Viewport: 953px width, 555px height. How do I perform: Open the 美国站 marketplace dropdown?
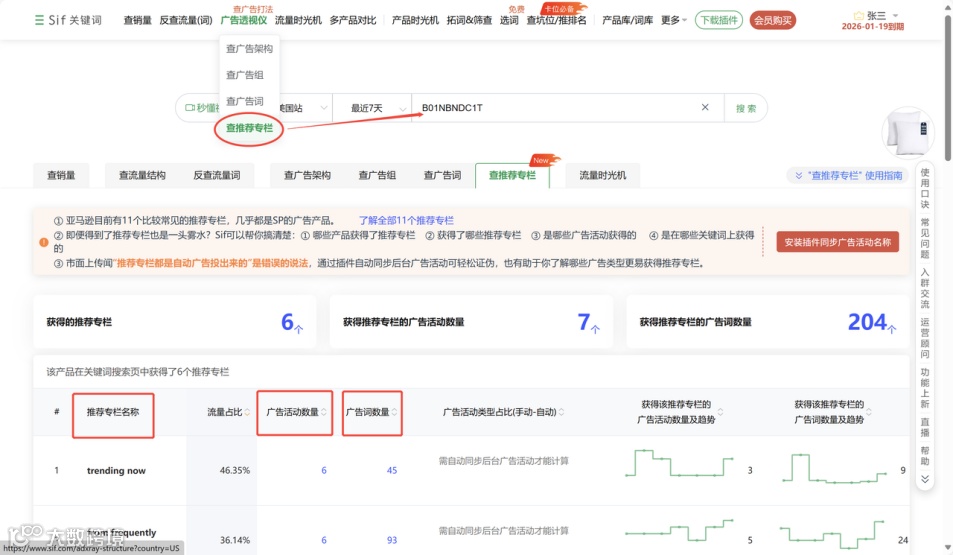(304, 108)
